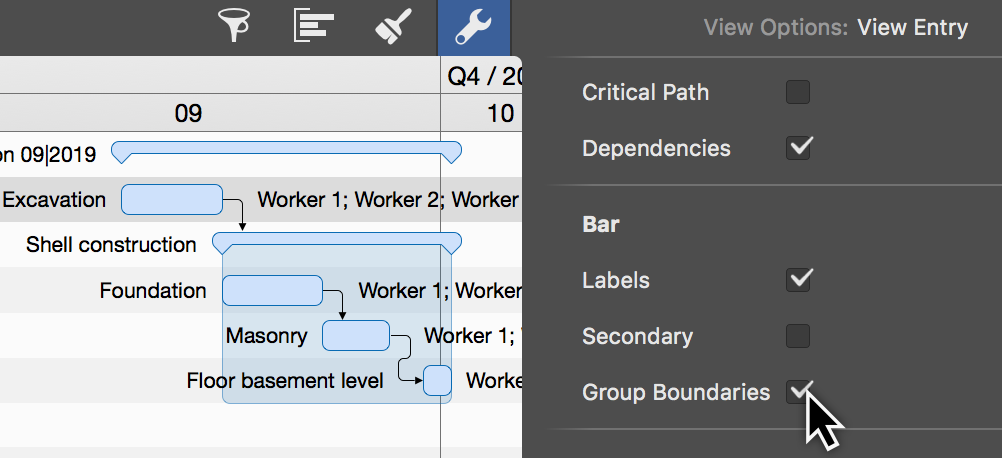Toggle the wrench view options button
Image resolution: width=1002 pixels, height=458 pixels.
tap(473, 27)
